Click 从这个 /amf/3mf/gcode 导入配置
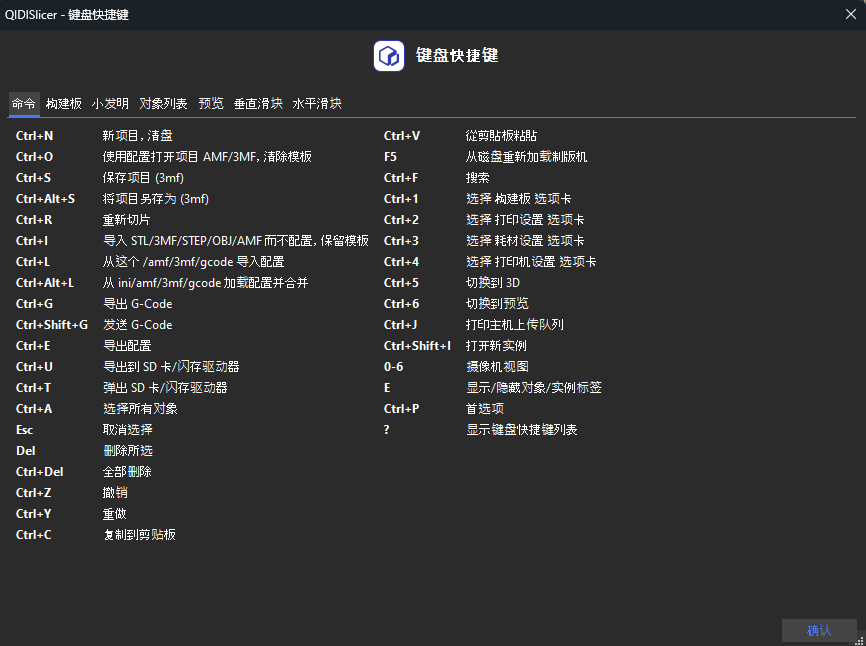This screenshot has width=866, height=646. click(193, 262)
